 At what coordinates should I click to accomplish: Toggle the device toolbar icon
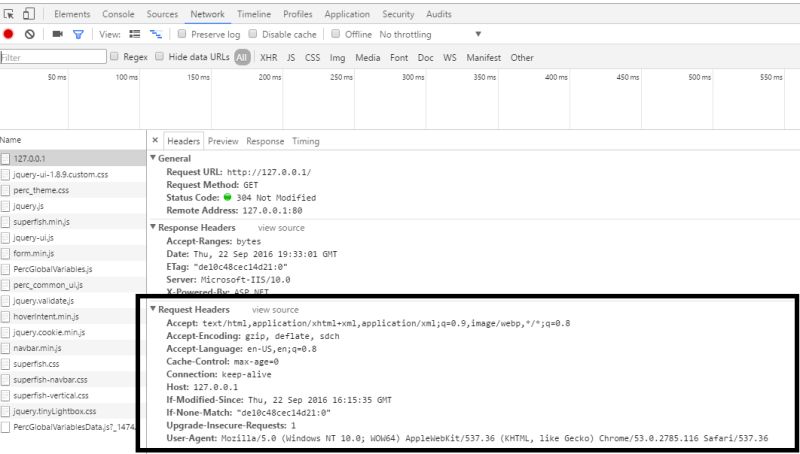[x=29, y=14]
